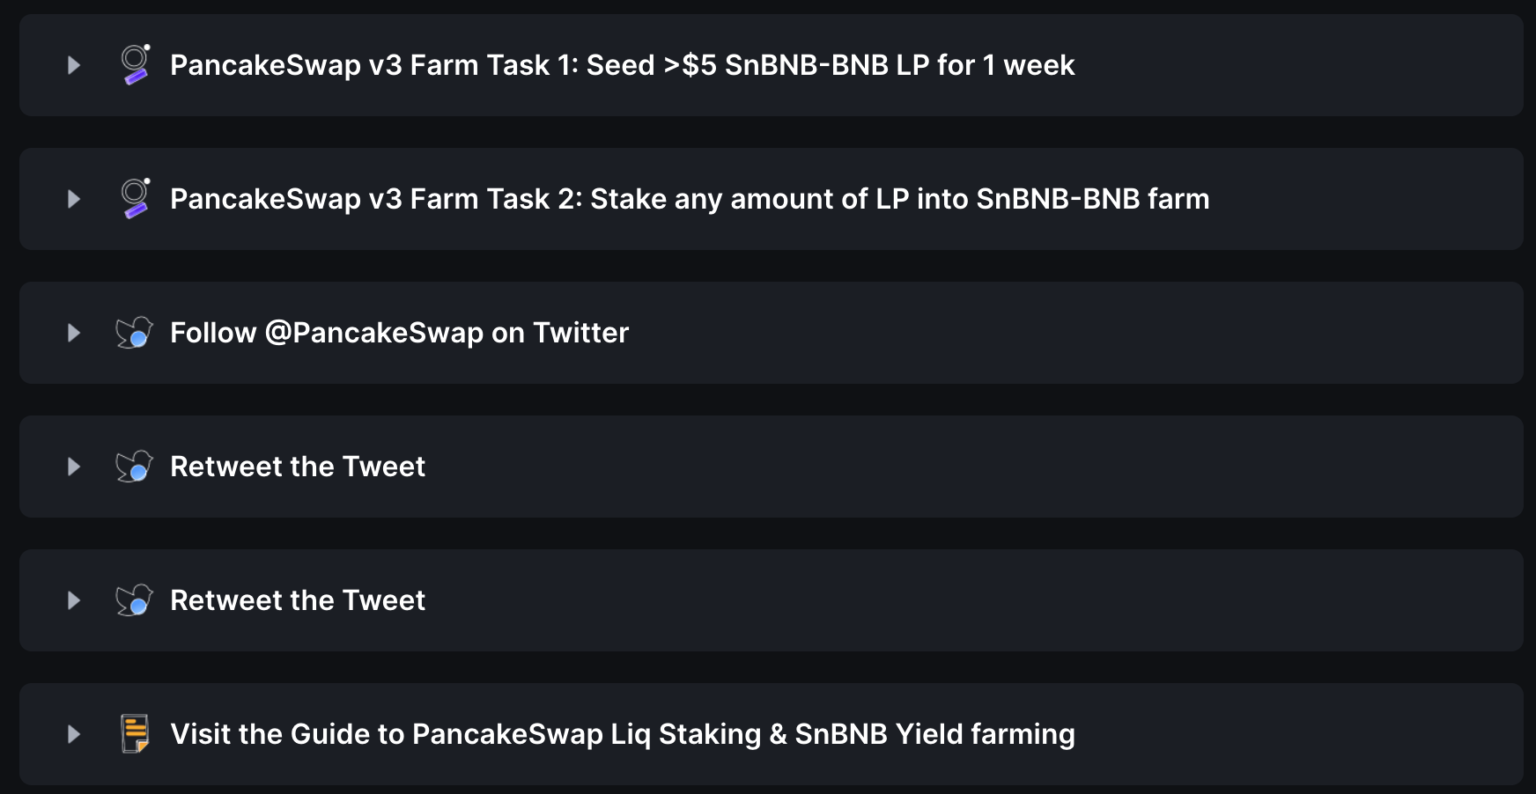Select the Follow @PancakeSwap on Twitter text
This screenshot has width=1536, height=794.
[399, 333]
